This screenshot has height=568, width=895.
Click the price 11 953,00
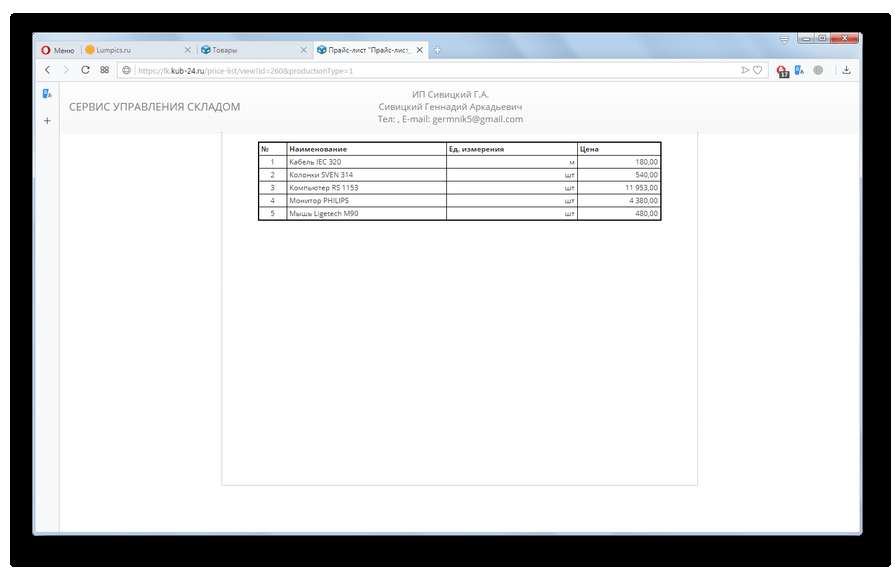click(x=641, y=188)
